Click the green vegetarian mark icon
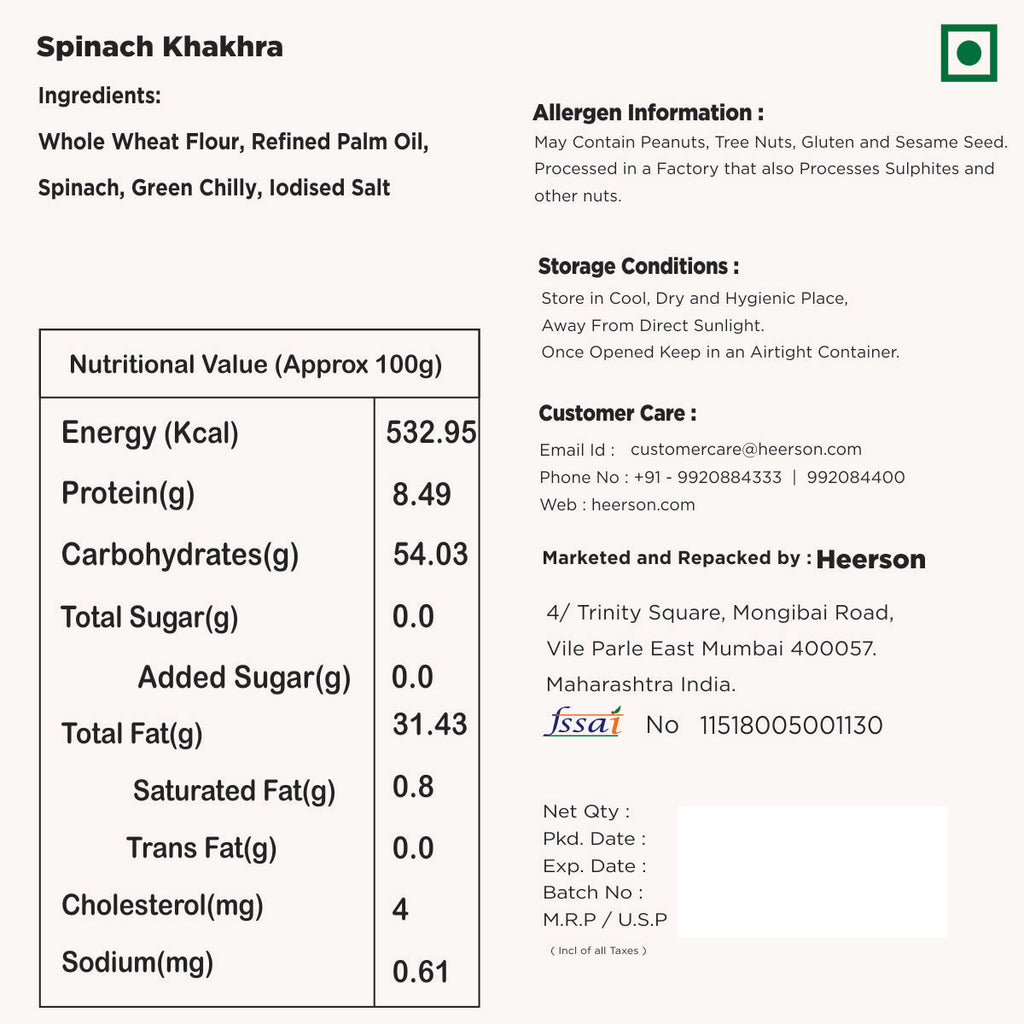The width and height of the screenshot is (1024, 1024). pyautogui.click(x=968, y=53)
